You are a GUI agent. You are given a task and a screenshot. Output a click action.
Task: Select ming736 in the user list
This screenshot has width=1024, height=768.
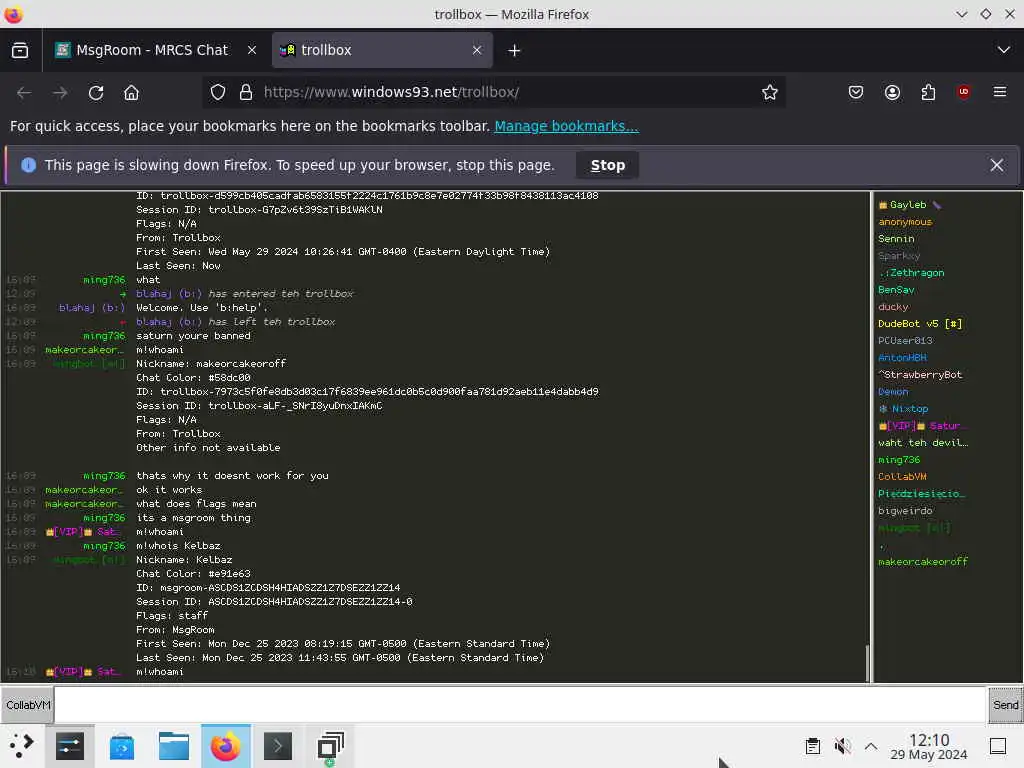(899, 460)
